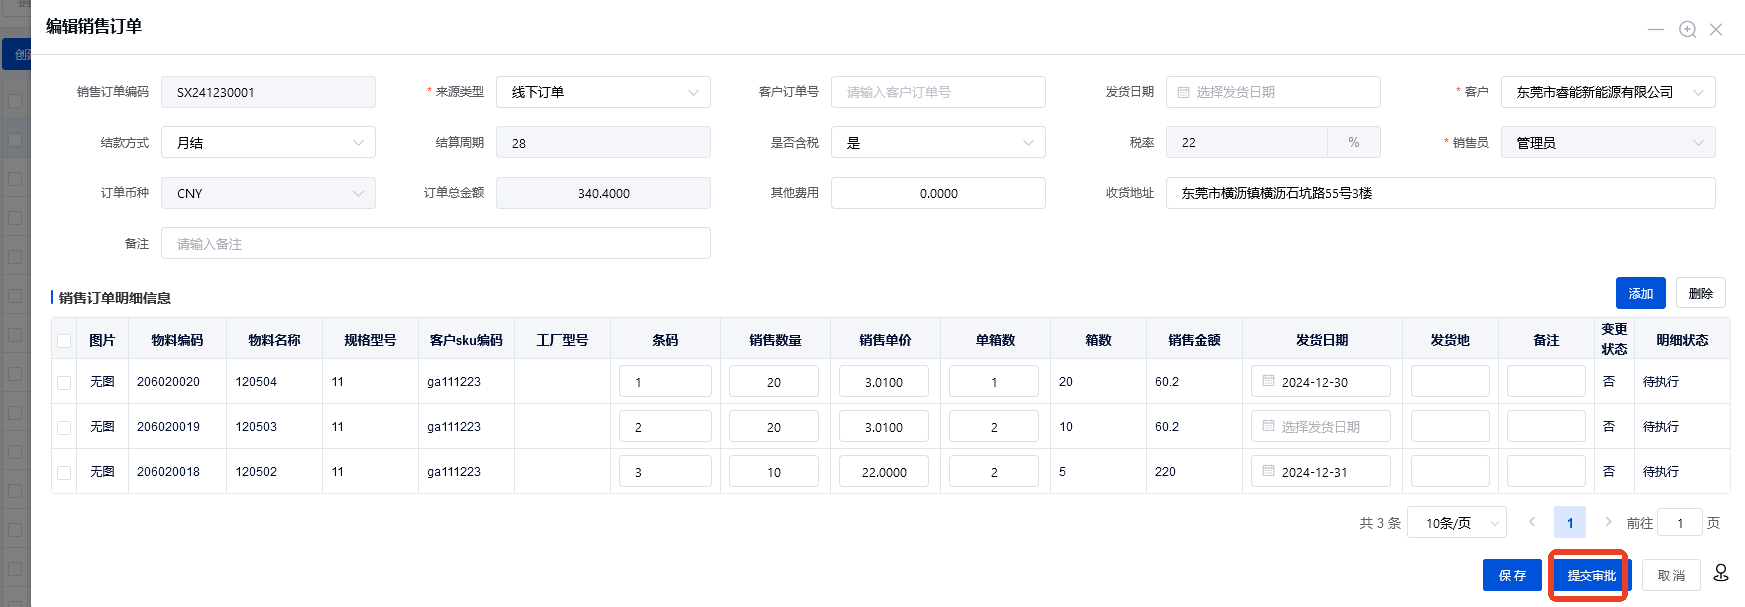1745x607 pixels.
Task: Click calendar icon in second row 发货日期
Action: (x=1268, y=426)
